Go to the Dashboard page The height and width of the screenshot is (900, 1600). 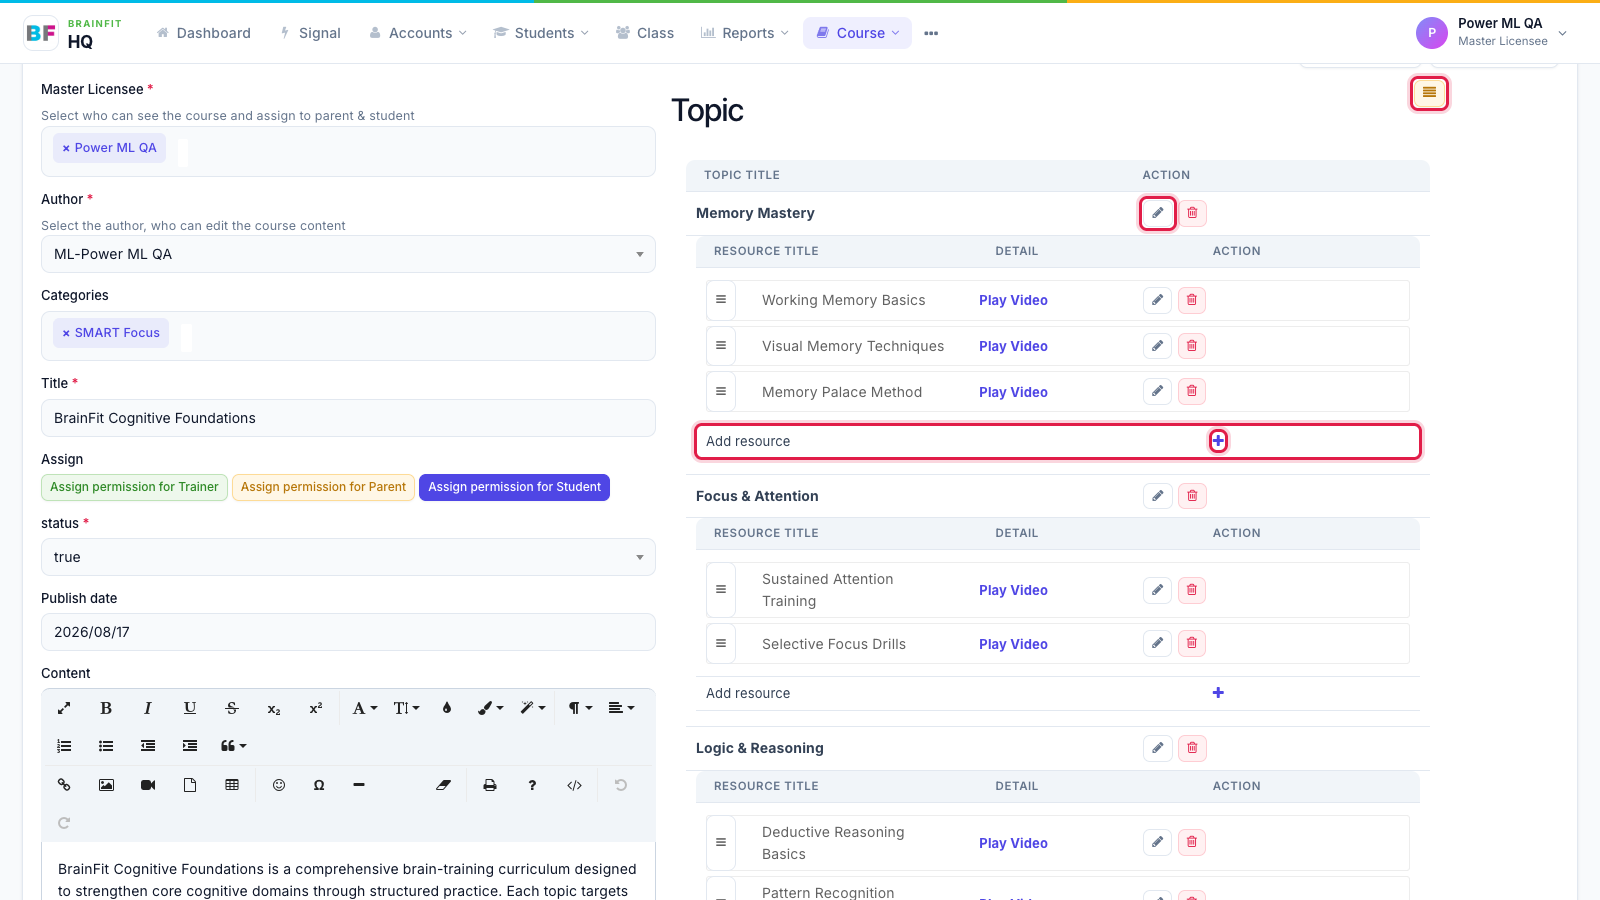[204, 33]
